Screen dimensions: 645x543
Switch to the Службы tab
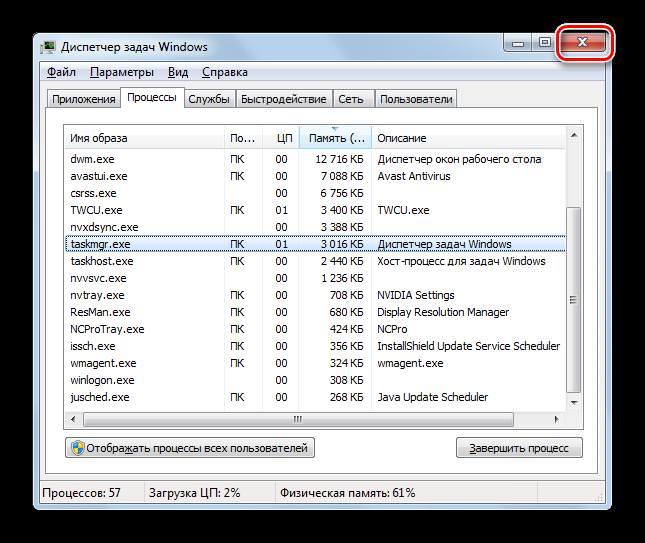pyautogui.click(x=209, y=99)
